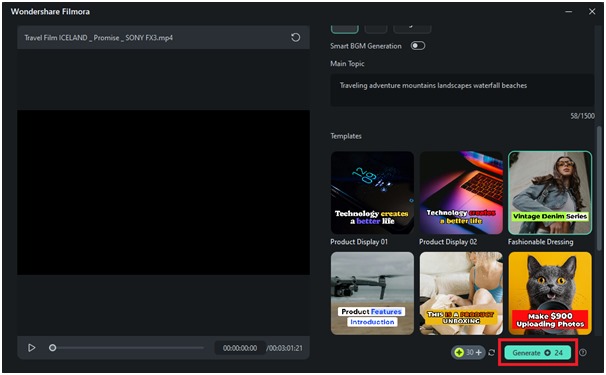Click the Generate button
The image size is (606, 375).
[538, 353]
